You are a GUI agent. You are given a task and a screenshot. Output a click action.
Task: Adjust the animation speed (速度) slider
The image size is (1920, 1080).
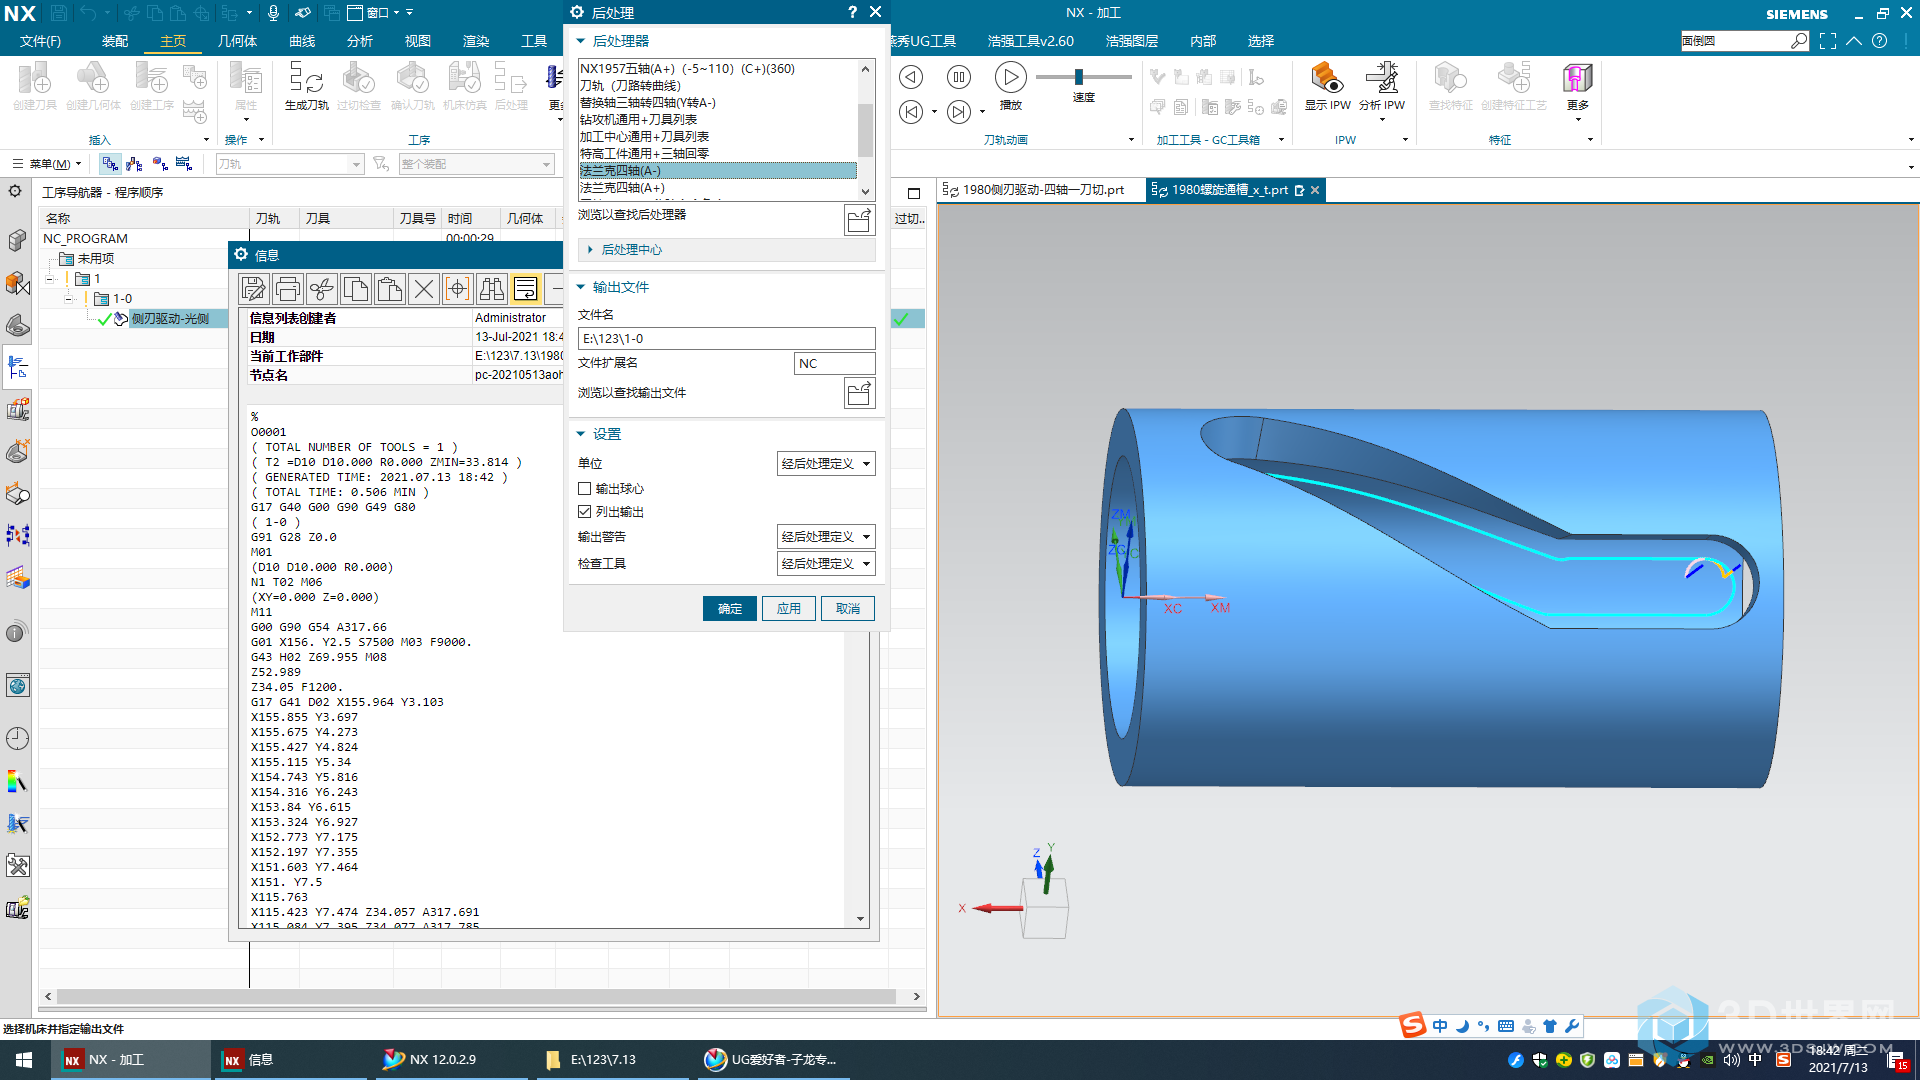point(1079,77)
